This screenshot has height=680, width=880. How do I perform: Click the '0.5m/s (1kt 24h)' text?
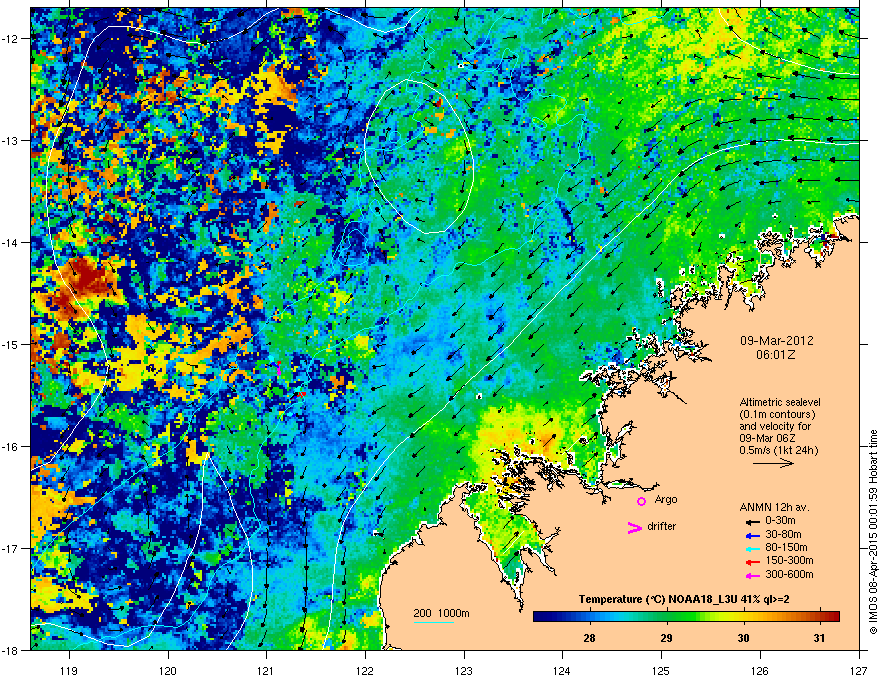click(x=778, y=450)
